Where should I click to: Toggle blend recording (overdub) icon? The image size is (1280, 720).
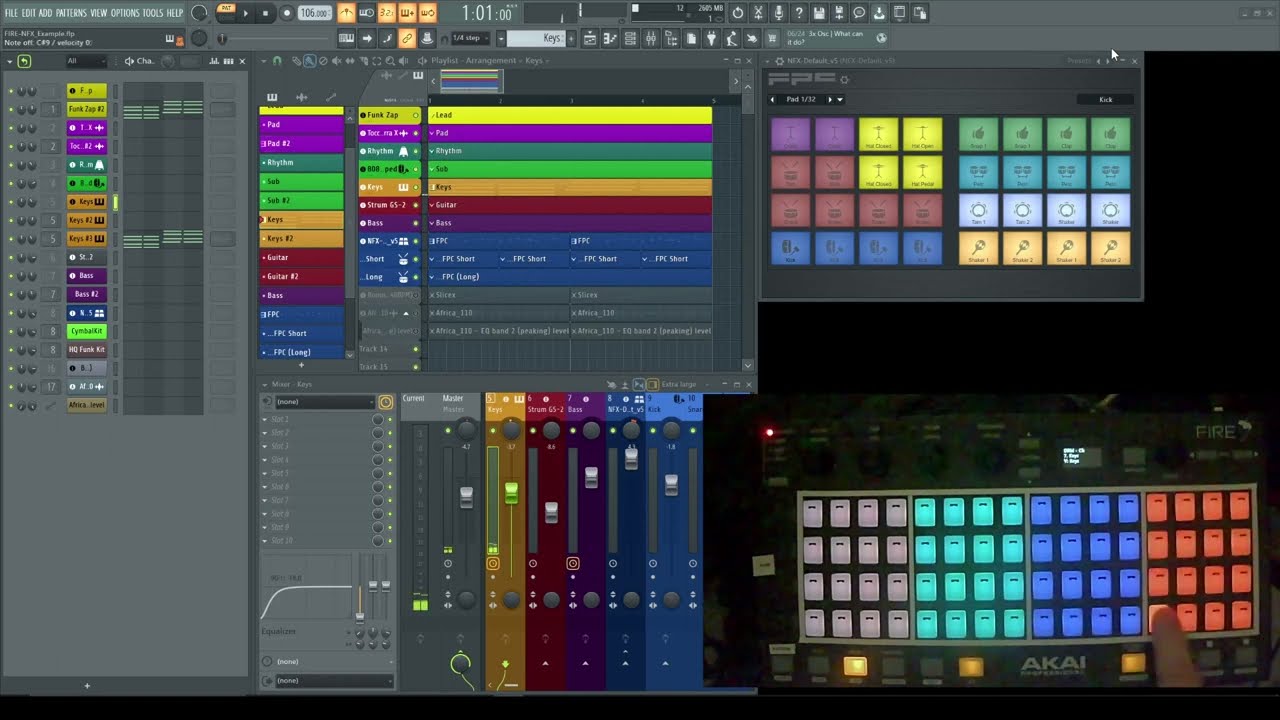coord(407,13)
